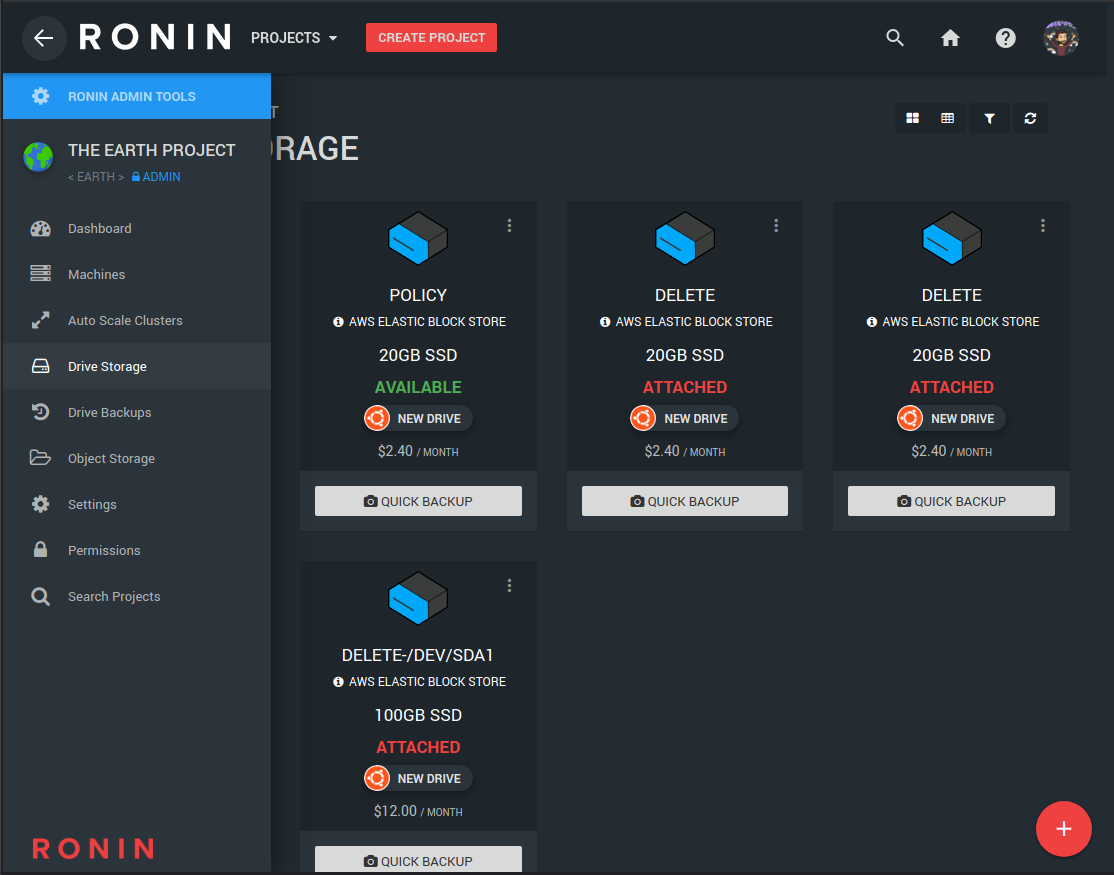Go to Drive Backups
This screenshot has height=875, width=1114.
tap(136, 413)
